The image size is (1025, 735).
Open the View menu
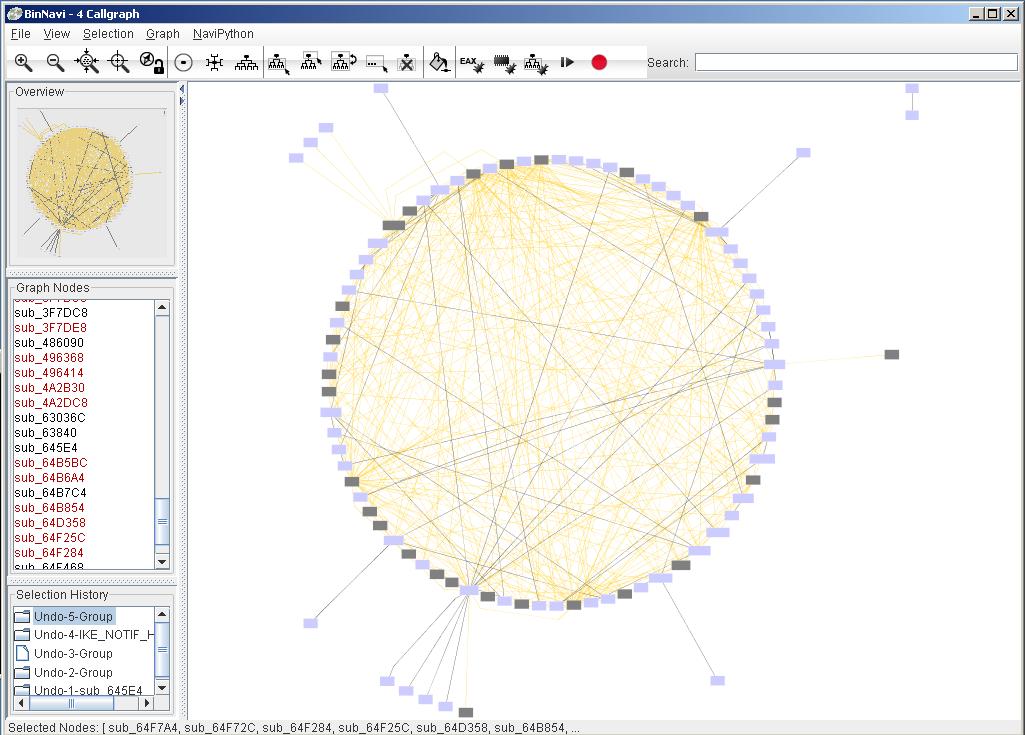point(56,34)
